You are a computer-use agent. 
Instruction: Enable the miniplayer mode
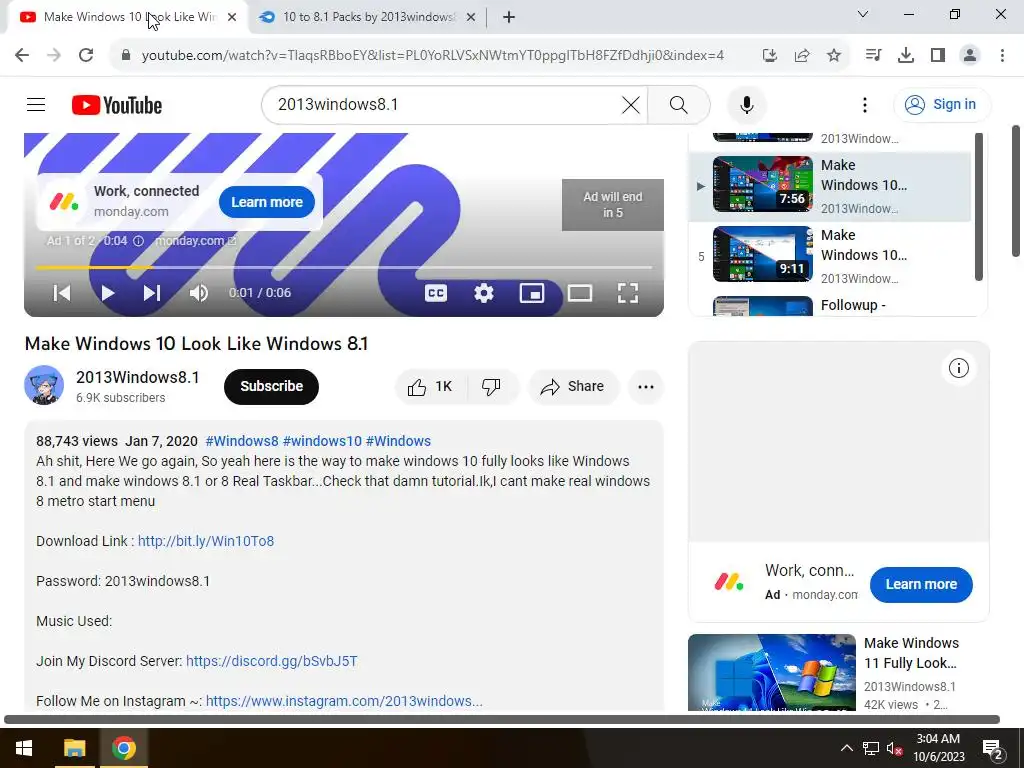pyautogui.click(x=532, y=293)
